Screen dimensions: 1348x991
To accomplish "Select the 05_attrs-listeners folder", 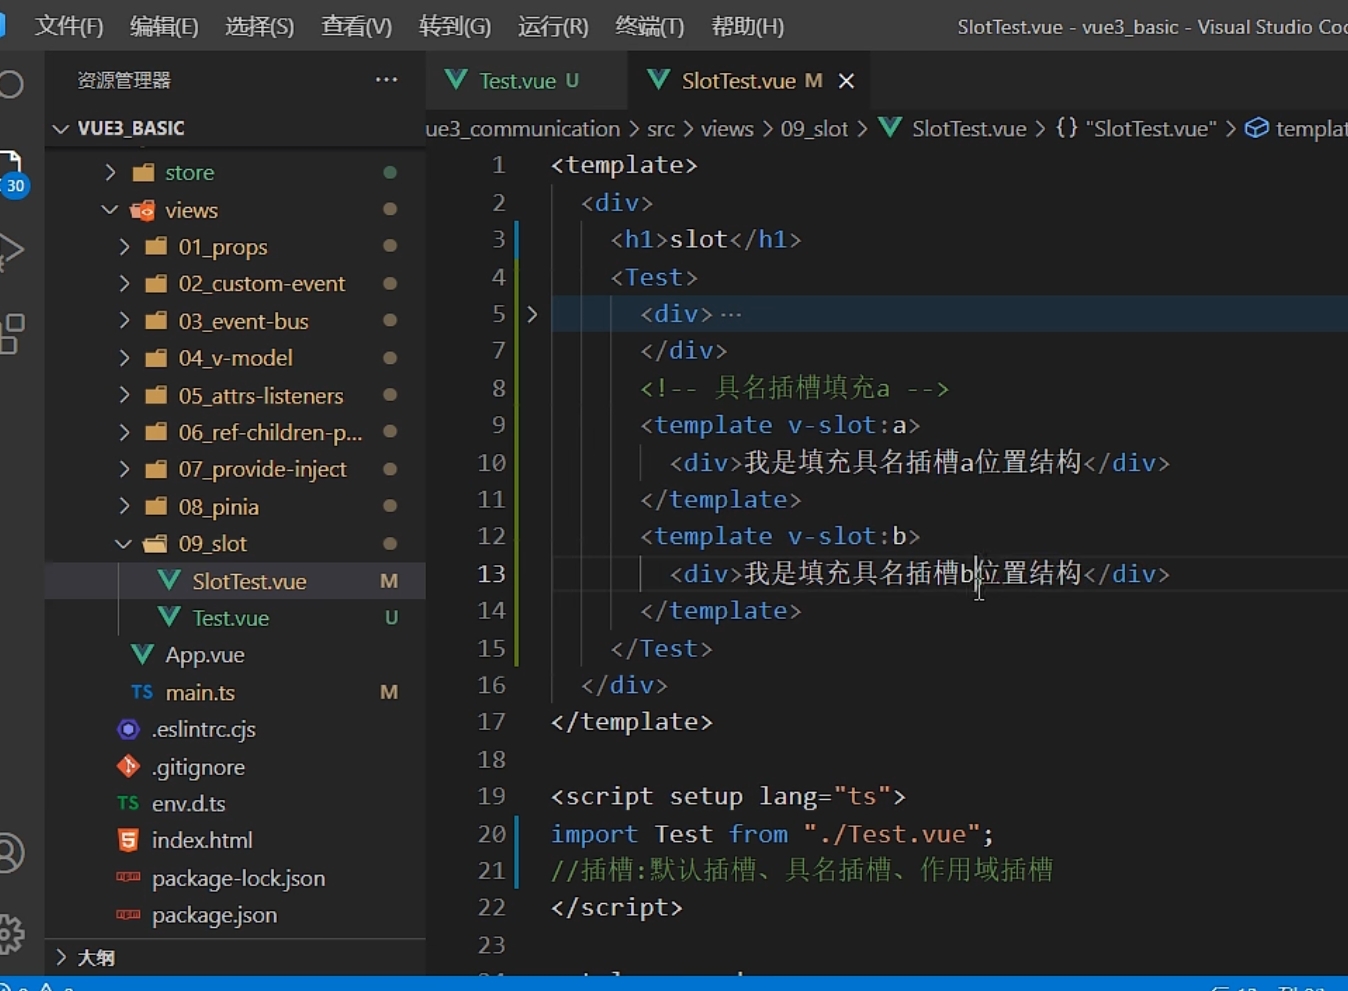I will point(235,395).
